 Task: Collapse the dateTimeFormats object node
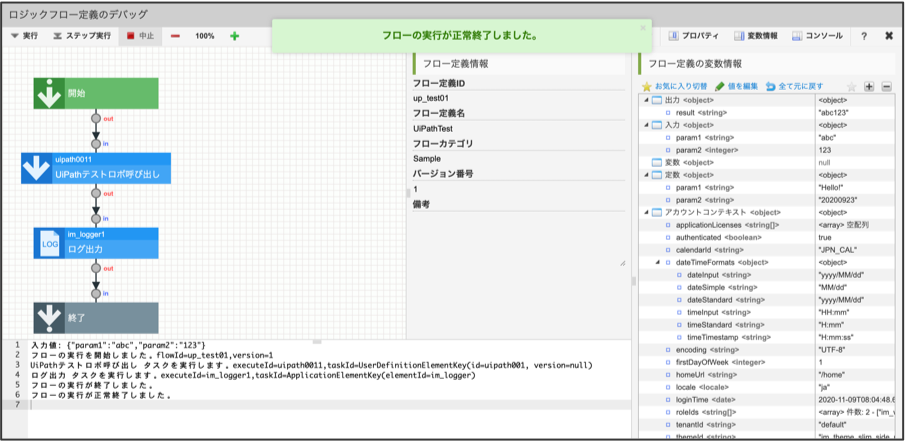tap(657, 262)
